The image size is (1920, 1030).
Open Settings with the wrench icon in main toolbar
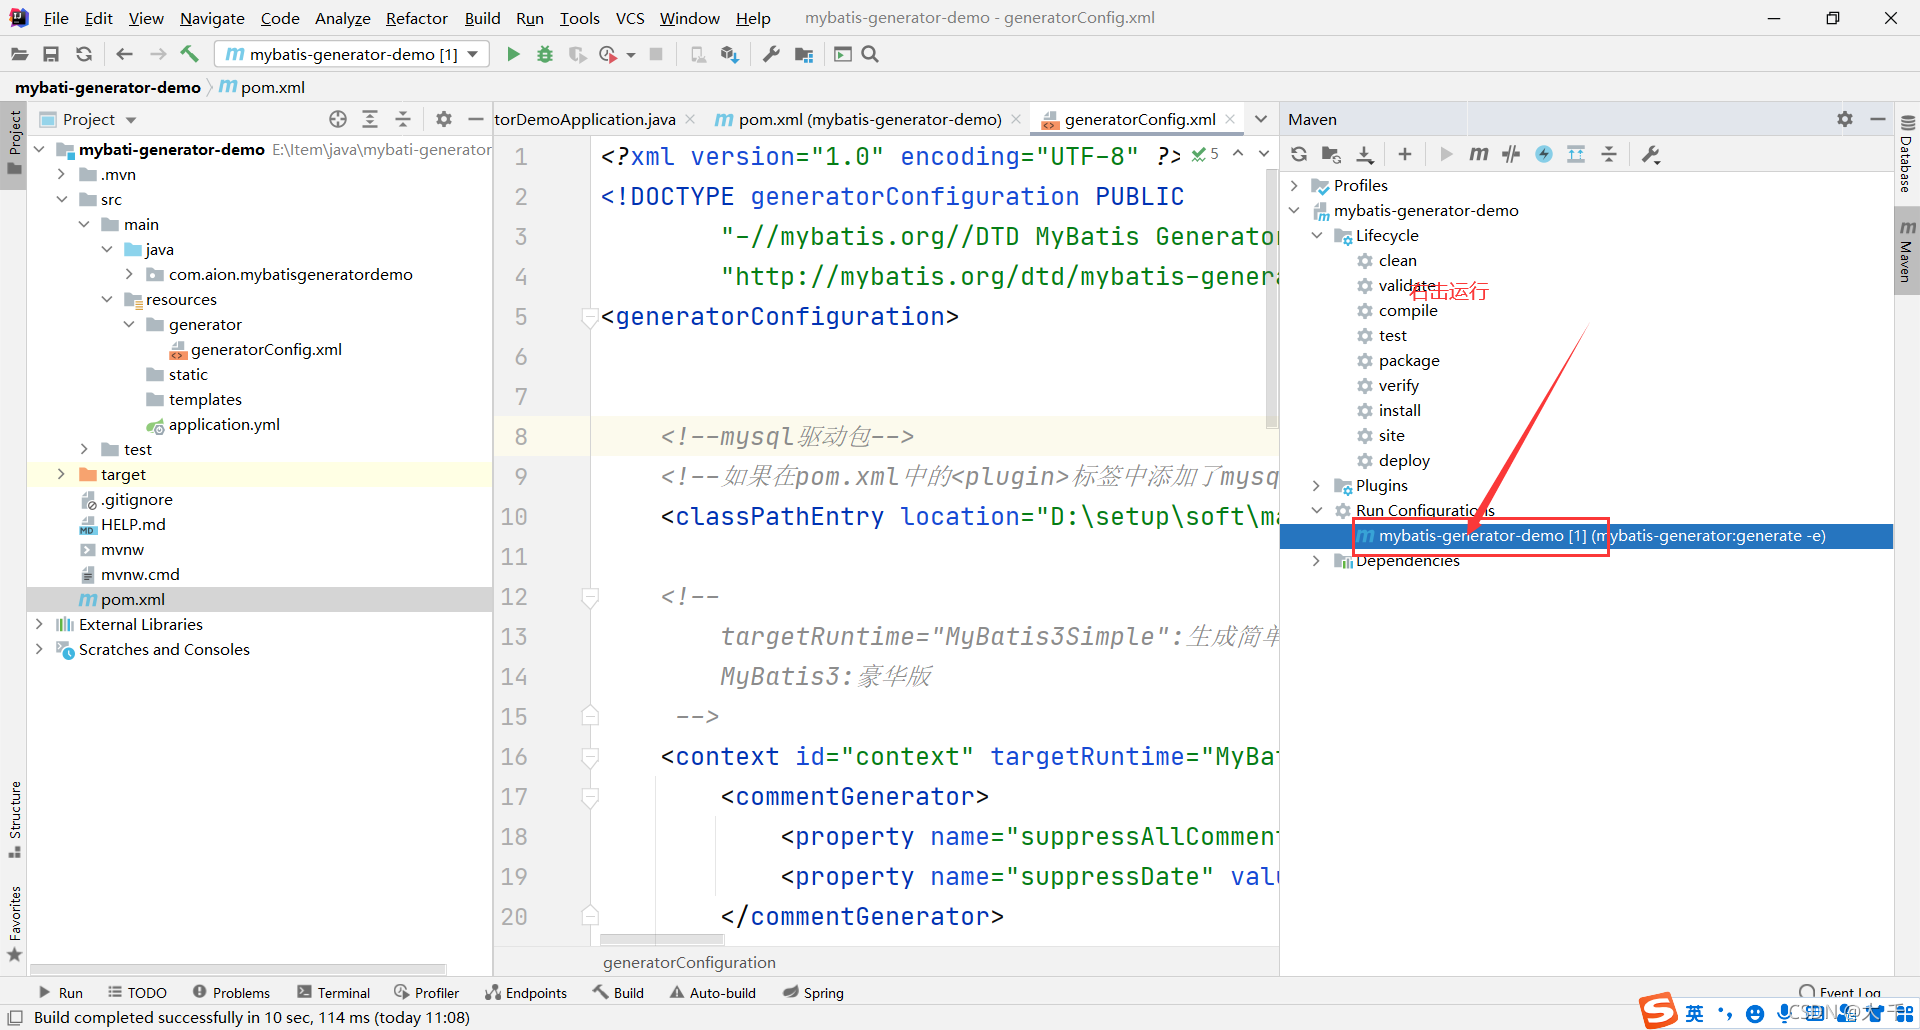point(771,54)
